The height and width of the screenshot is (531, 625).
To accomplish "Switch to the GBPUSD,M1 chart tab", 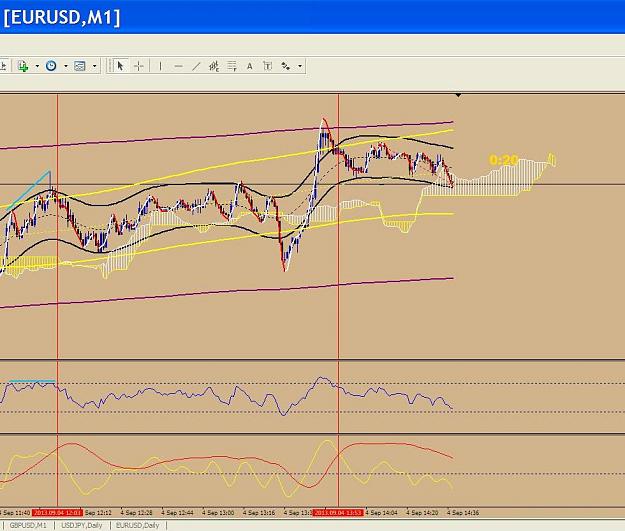I will [x=28, y=525].
